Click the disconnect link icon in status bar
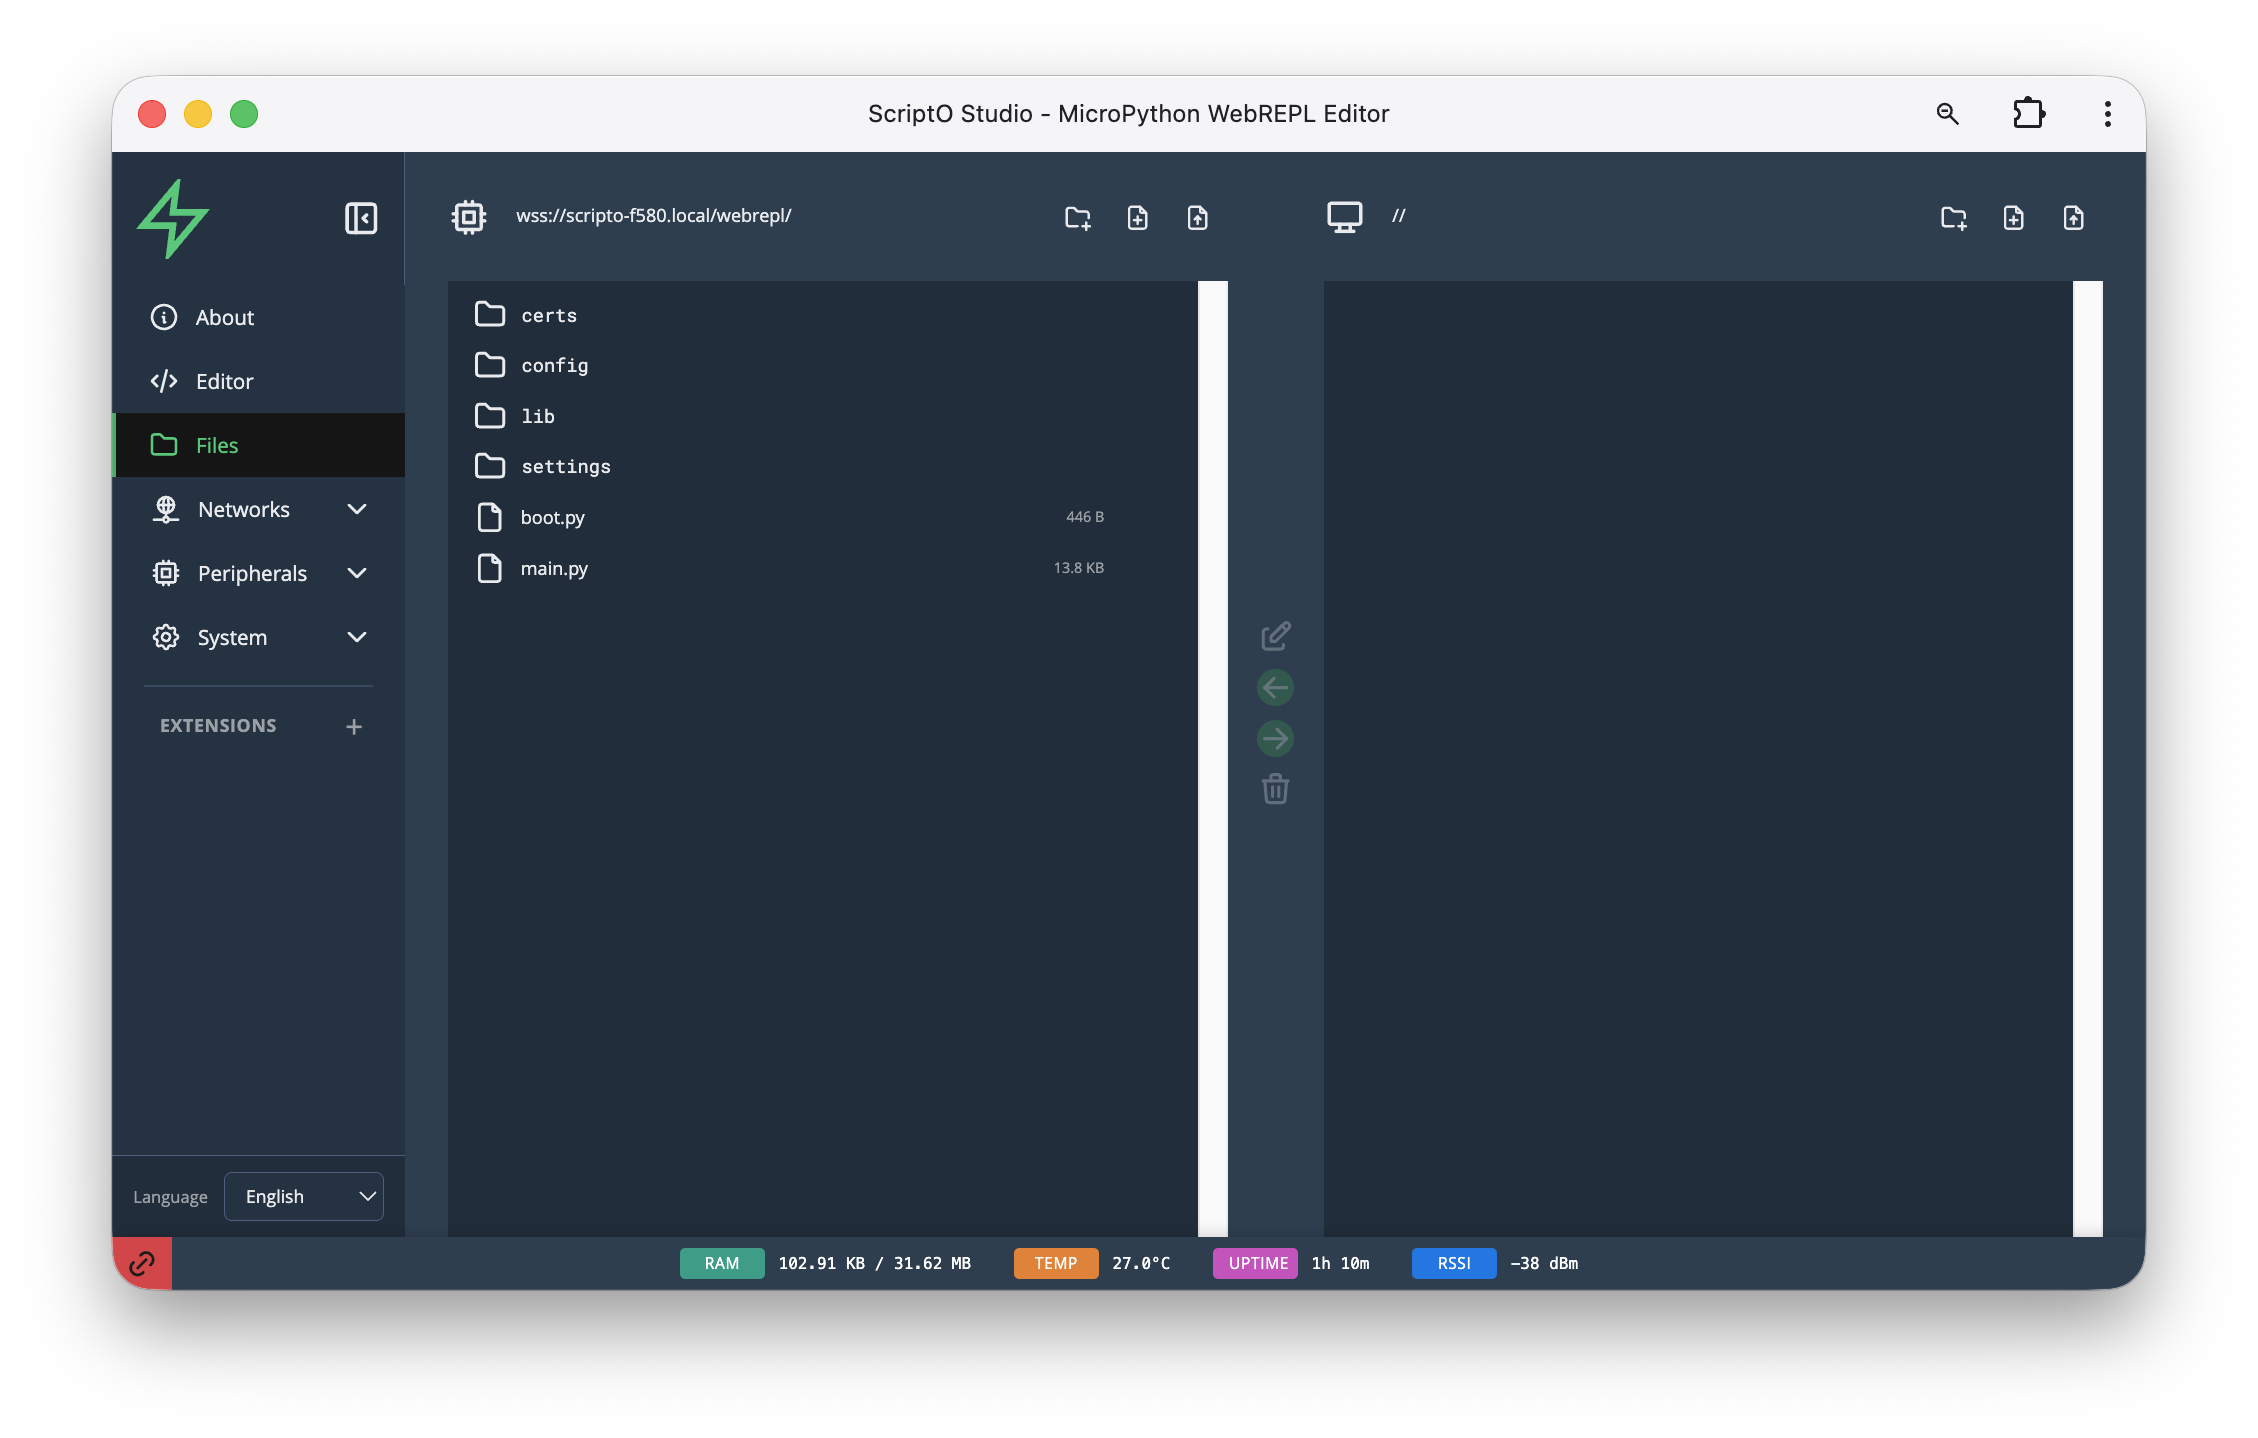This screenshot has width=2258, height=1438. click(x=142, y=1263)
